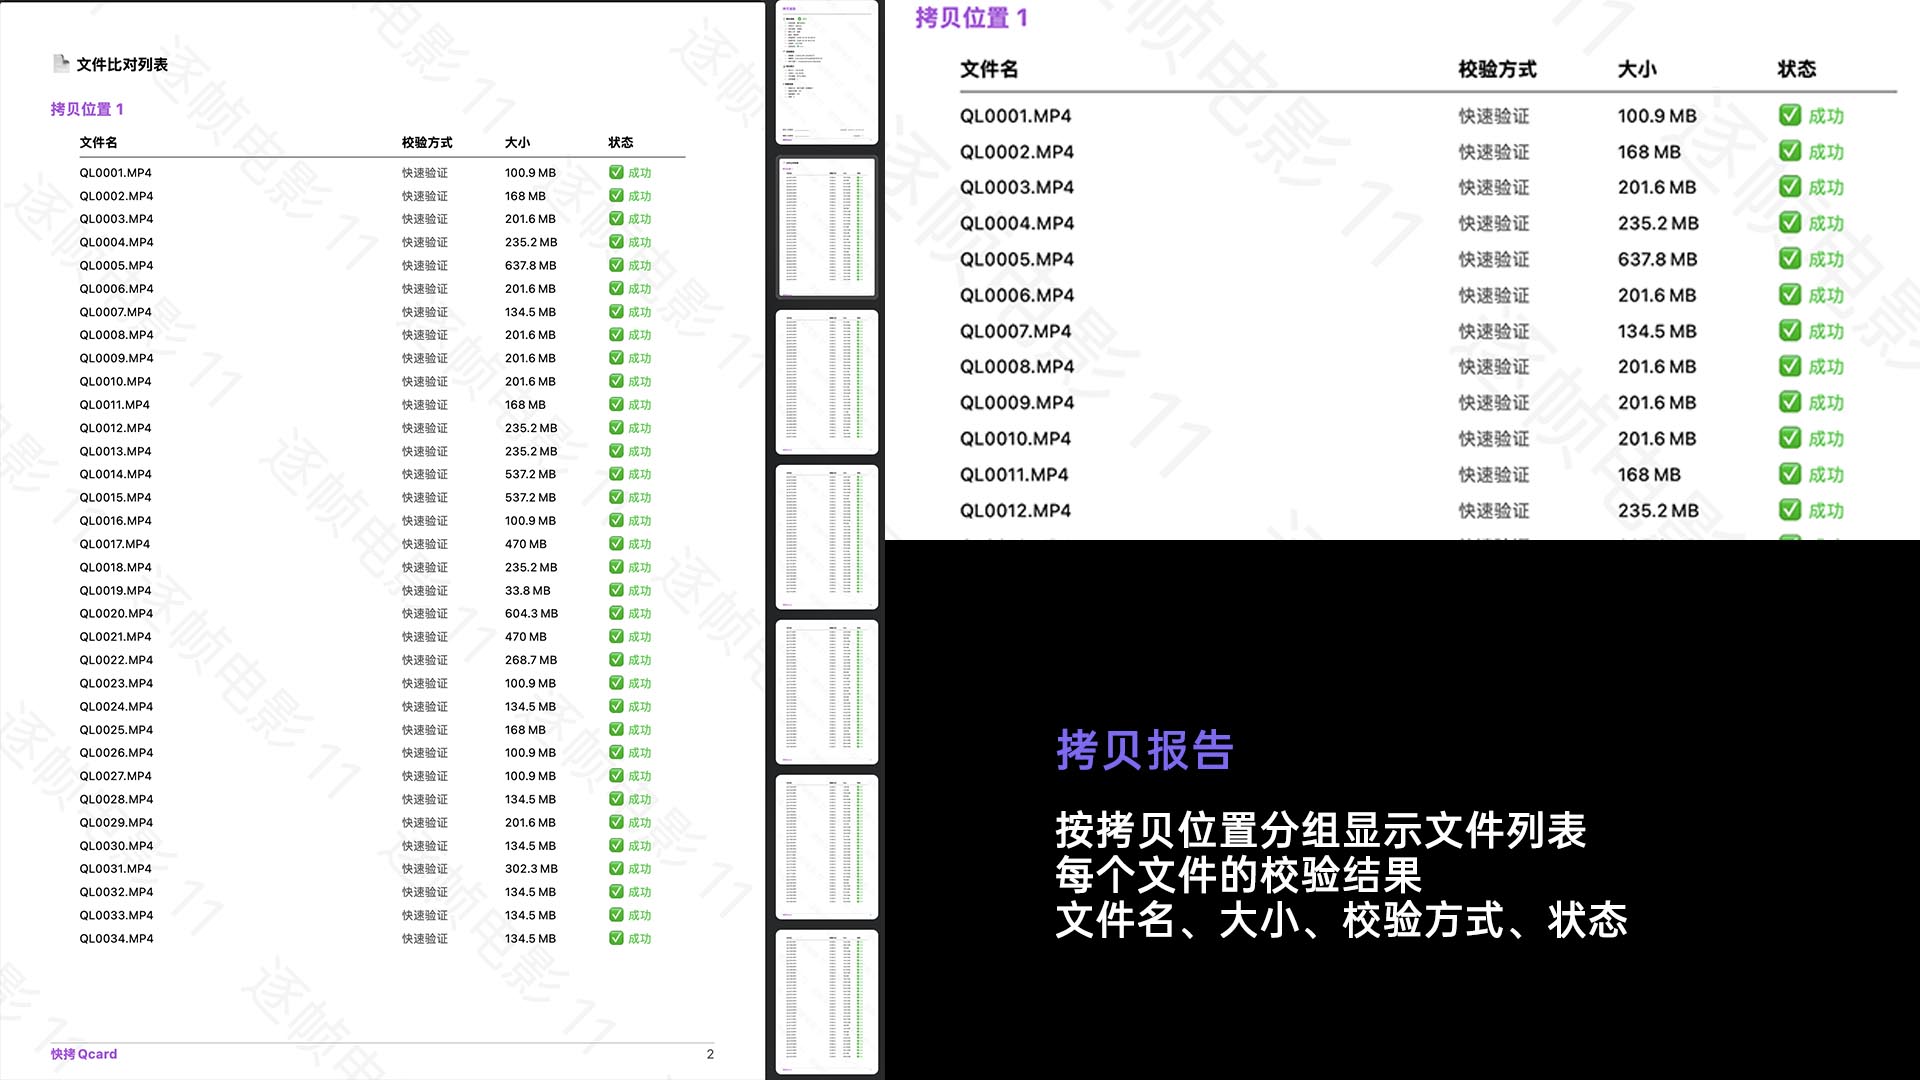The width and height of the screenshot is (1920, 1080).
Task: Click success status icon for QL0010.MP4 in right panel
Action: [x=1789, y=438]
